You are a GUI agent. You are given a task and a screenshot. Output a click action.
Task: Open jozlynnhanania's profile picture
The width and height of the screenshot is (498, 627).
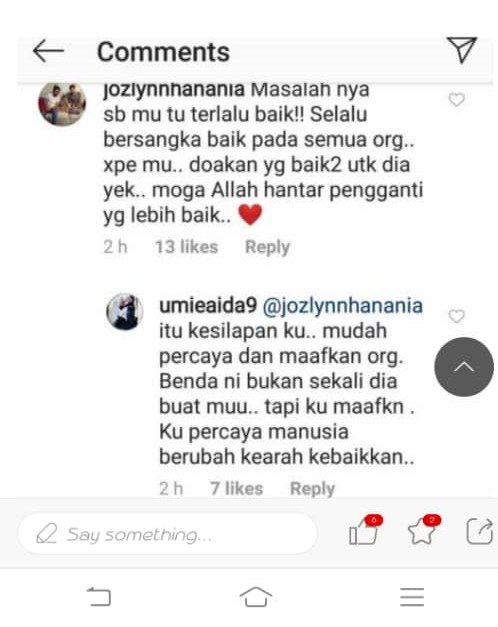click(x=62, y=103)
